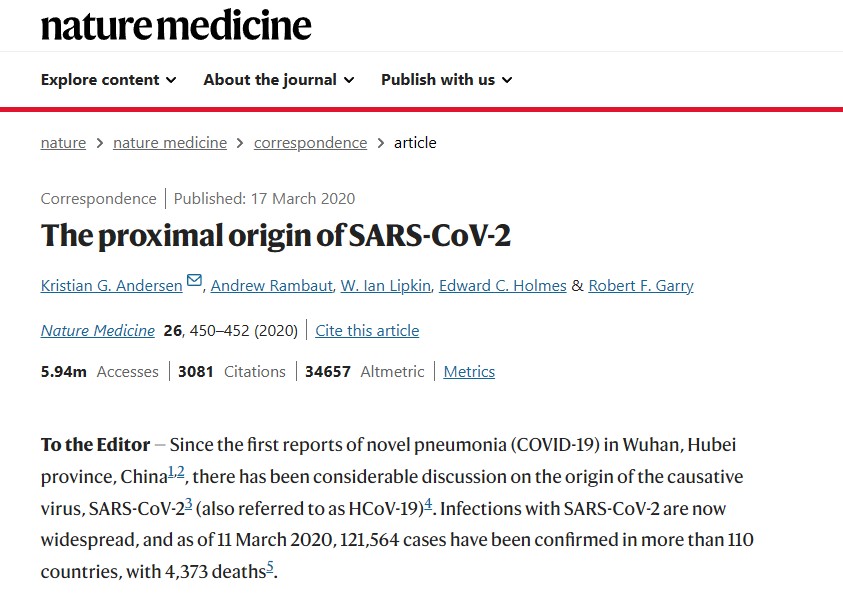Select author Edward C. Holmes
The height and width of the screenshot is (609, 843).
click(x=503, y=285)
